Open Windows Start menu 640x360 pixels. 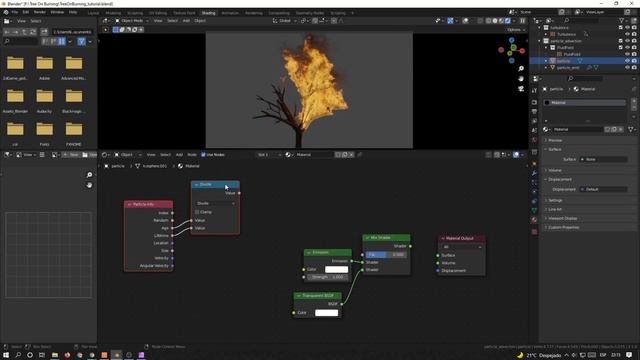point(6,355)
